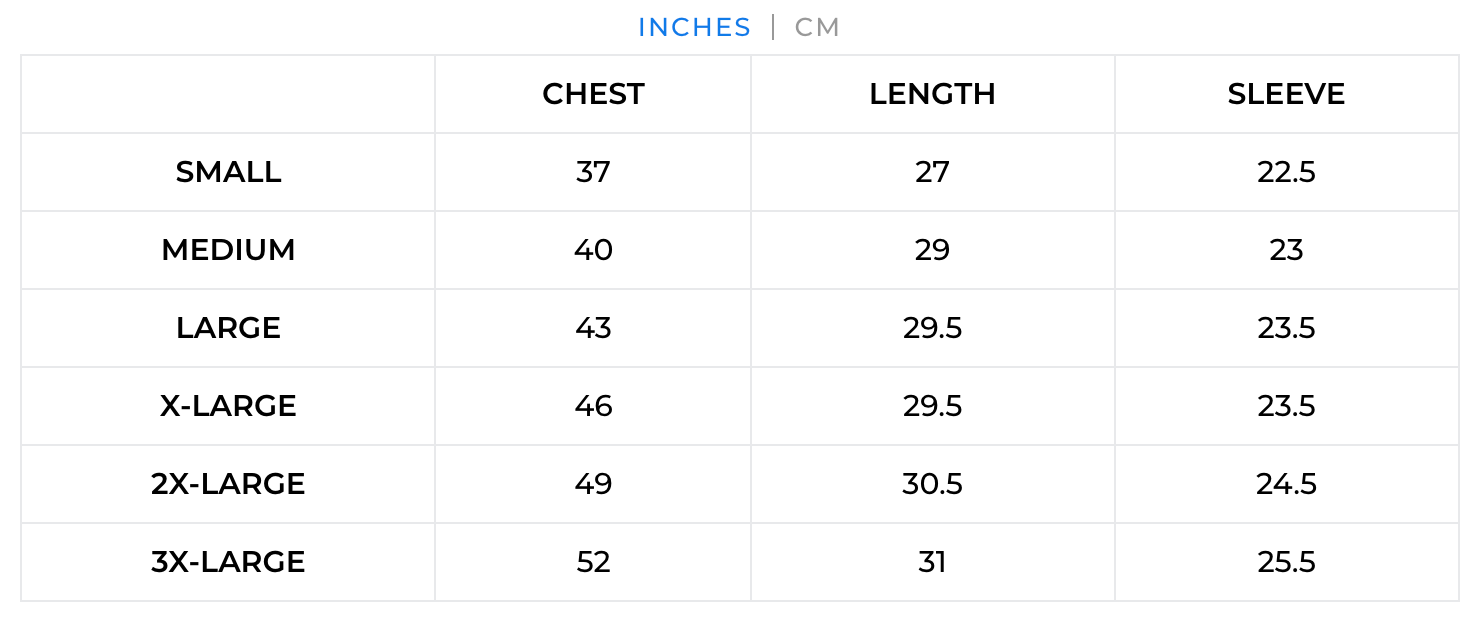Screen dimensions: 1478x626
Task: Click the Small sleeve value 22.5
Action: coord(1286,172)
